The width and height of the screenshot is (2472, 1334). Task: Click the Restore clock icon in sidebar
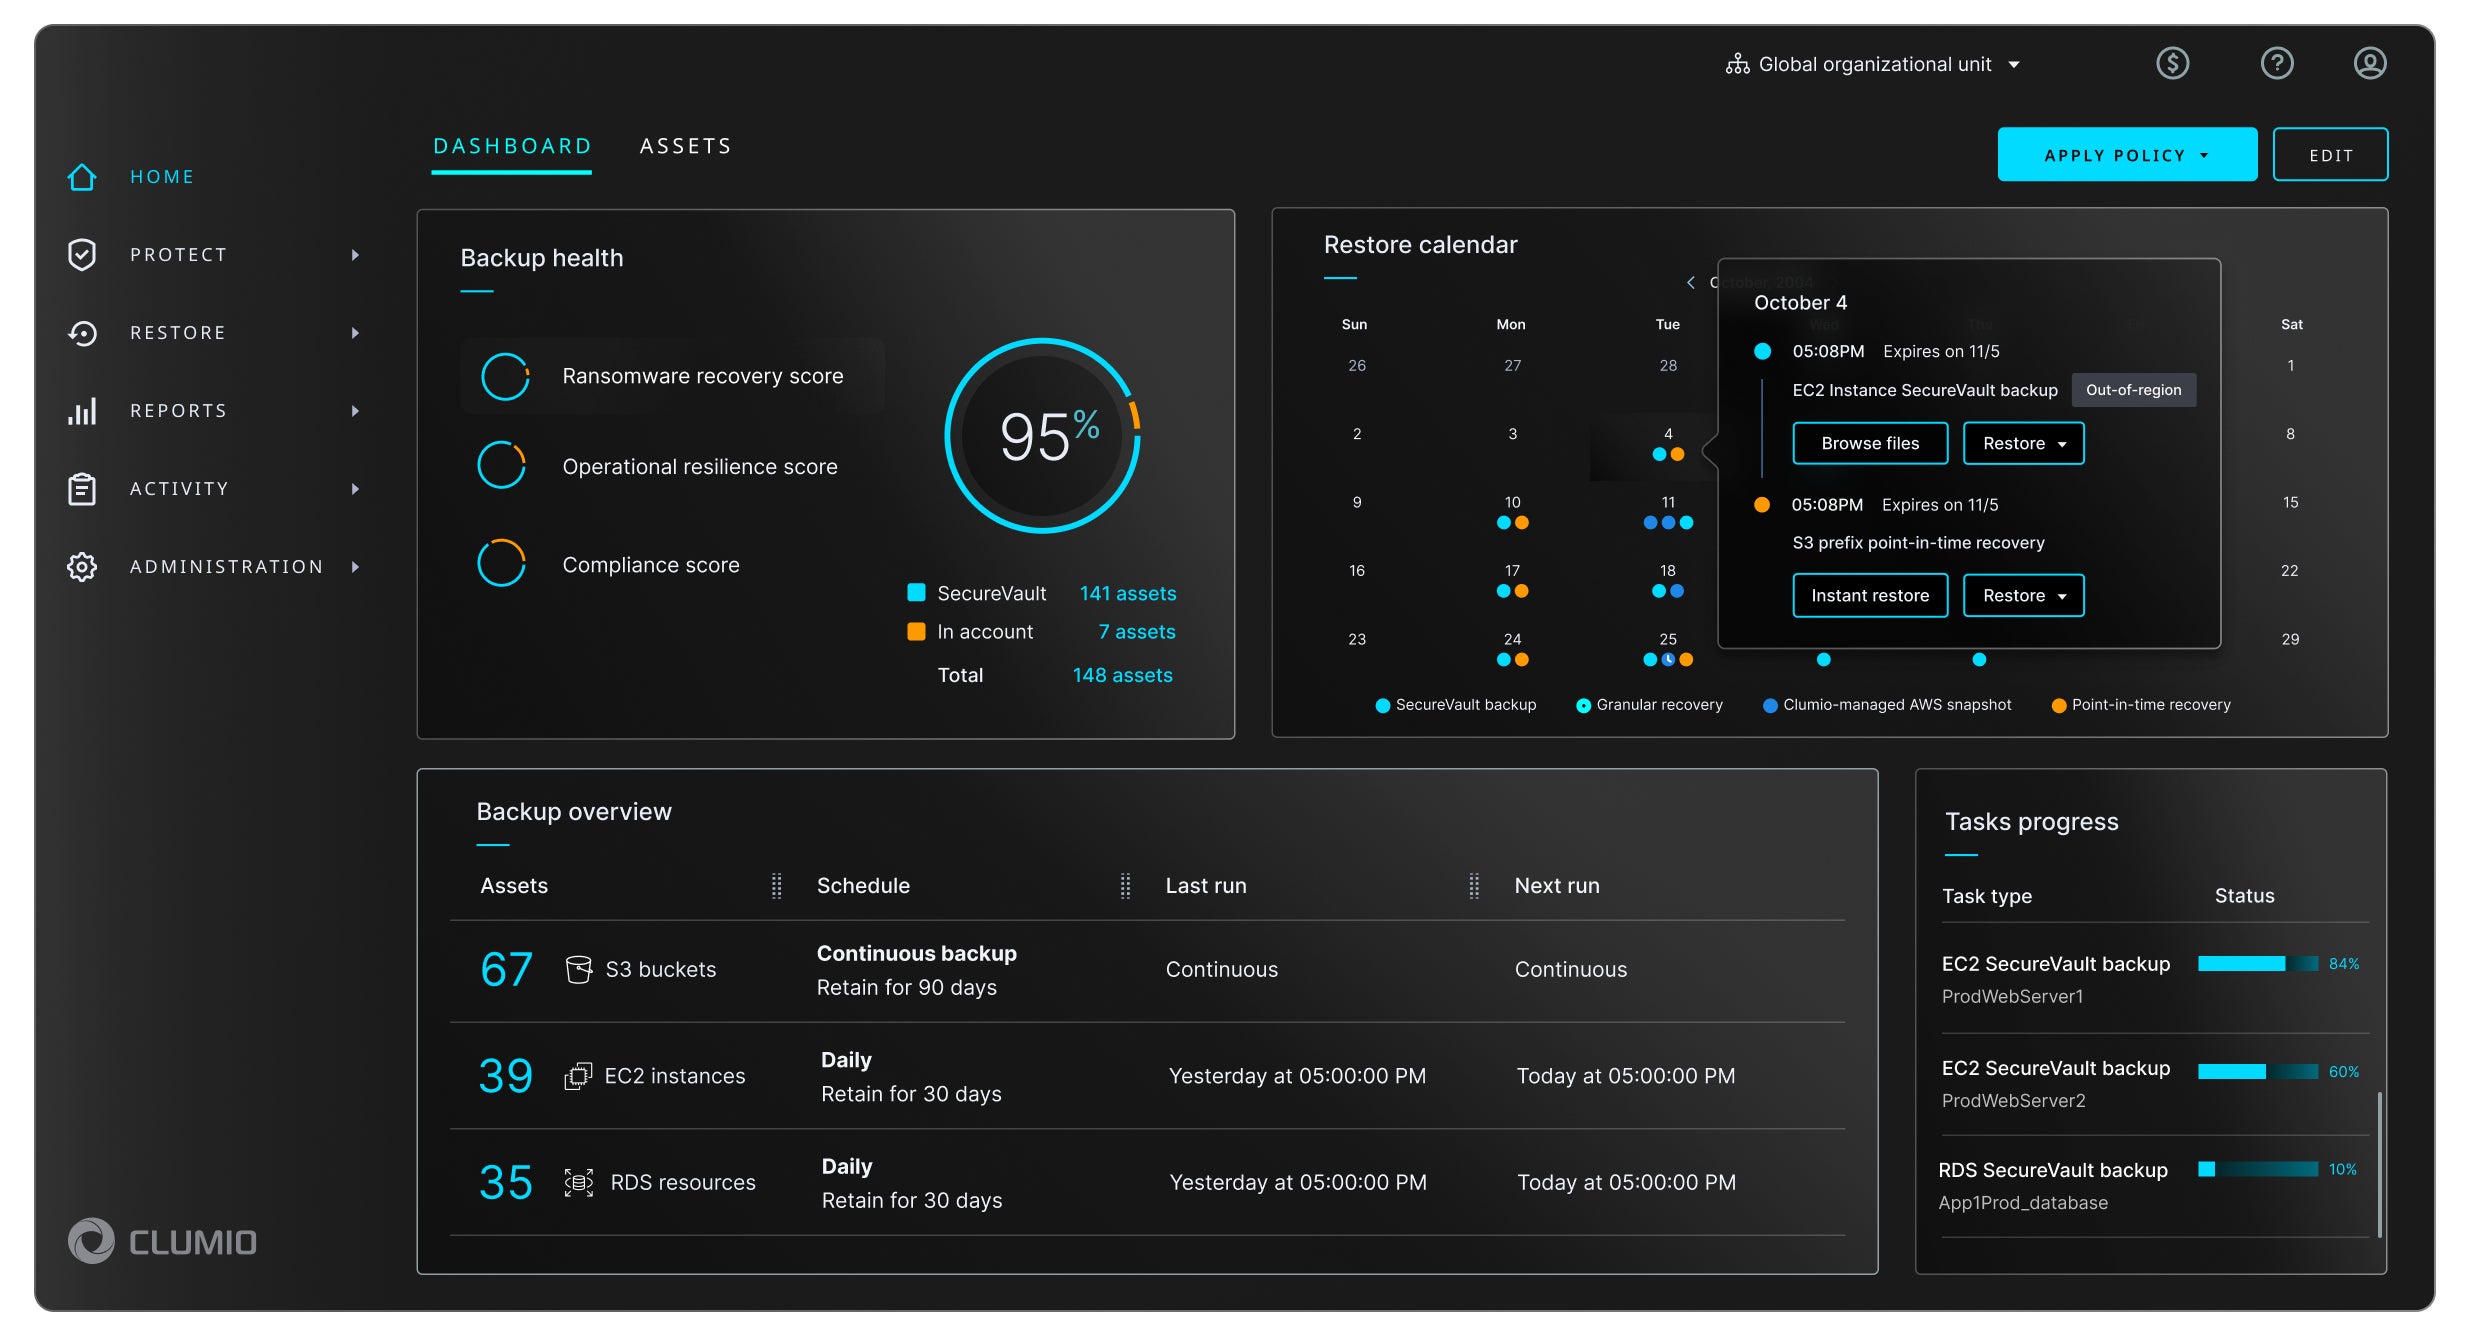coord(81,332)
